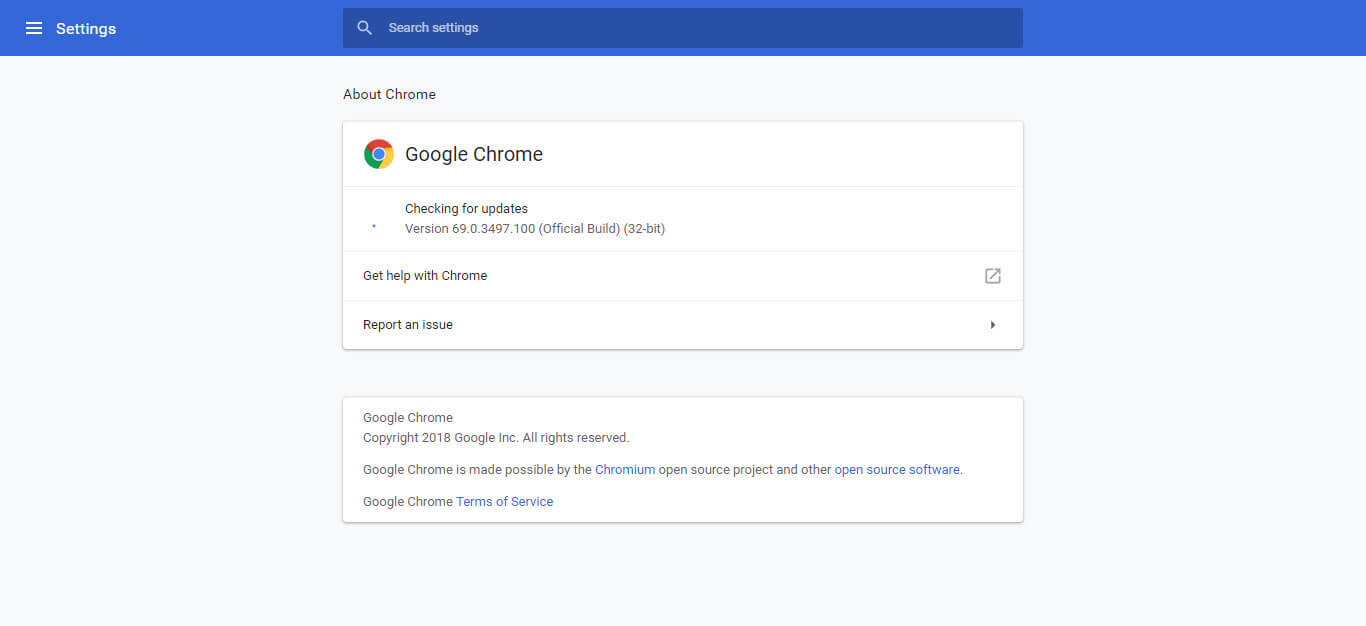Click inside the Search settings field

pyautogui.click(x=683, y=27)
